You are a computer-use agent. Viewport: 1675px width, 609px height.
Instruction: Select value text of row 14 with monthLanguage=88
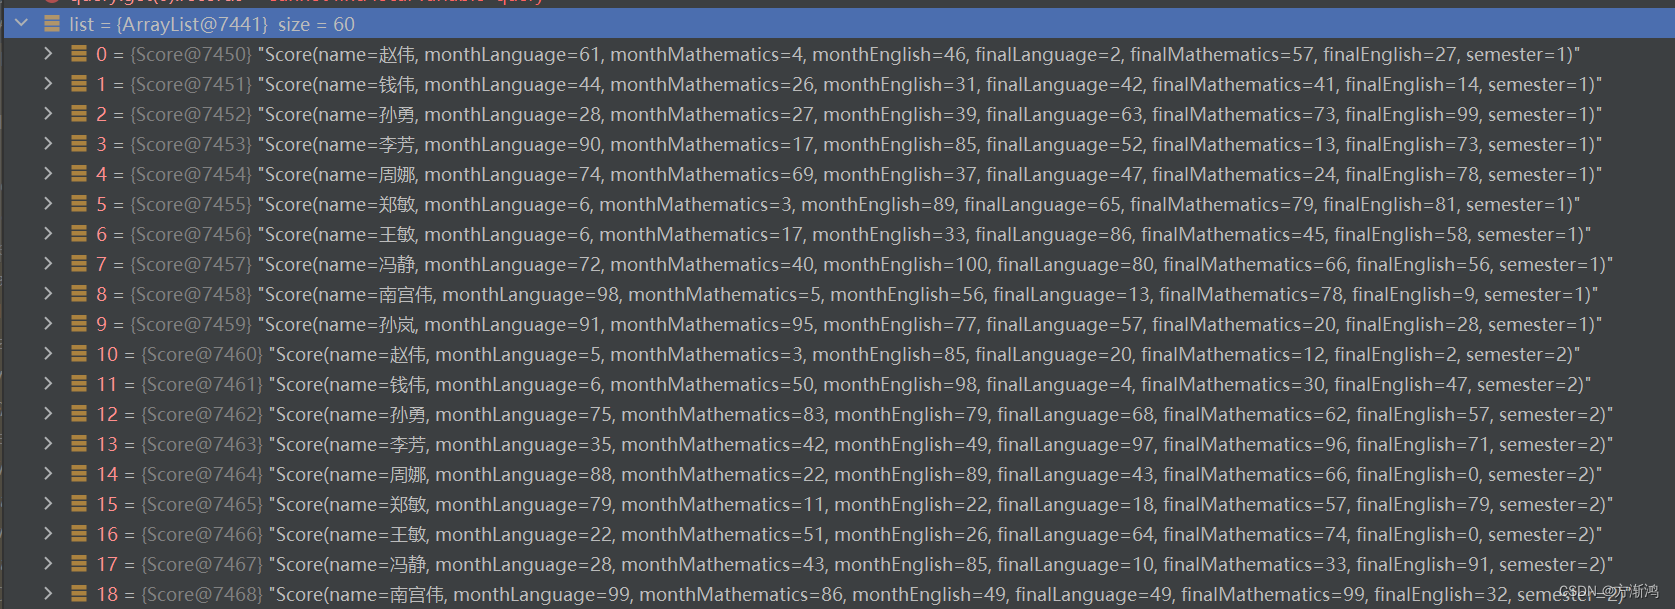(x=935, y=474)
